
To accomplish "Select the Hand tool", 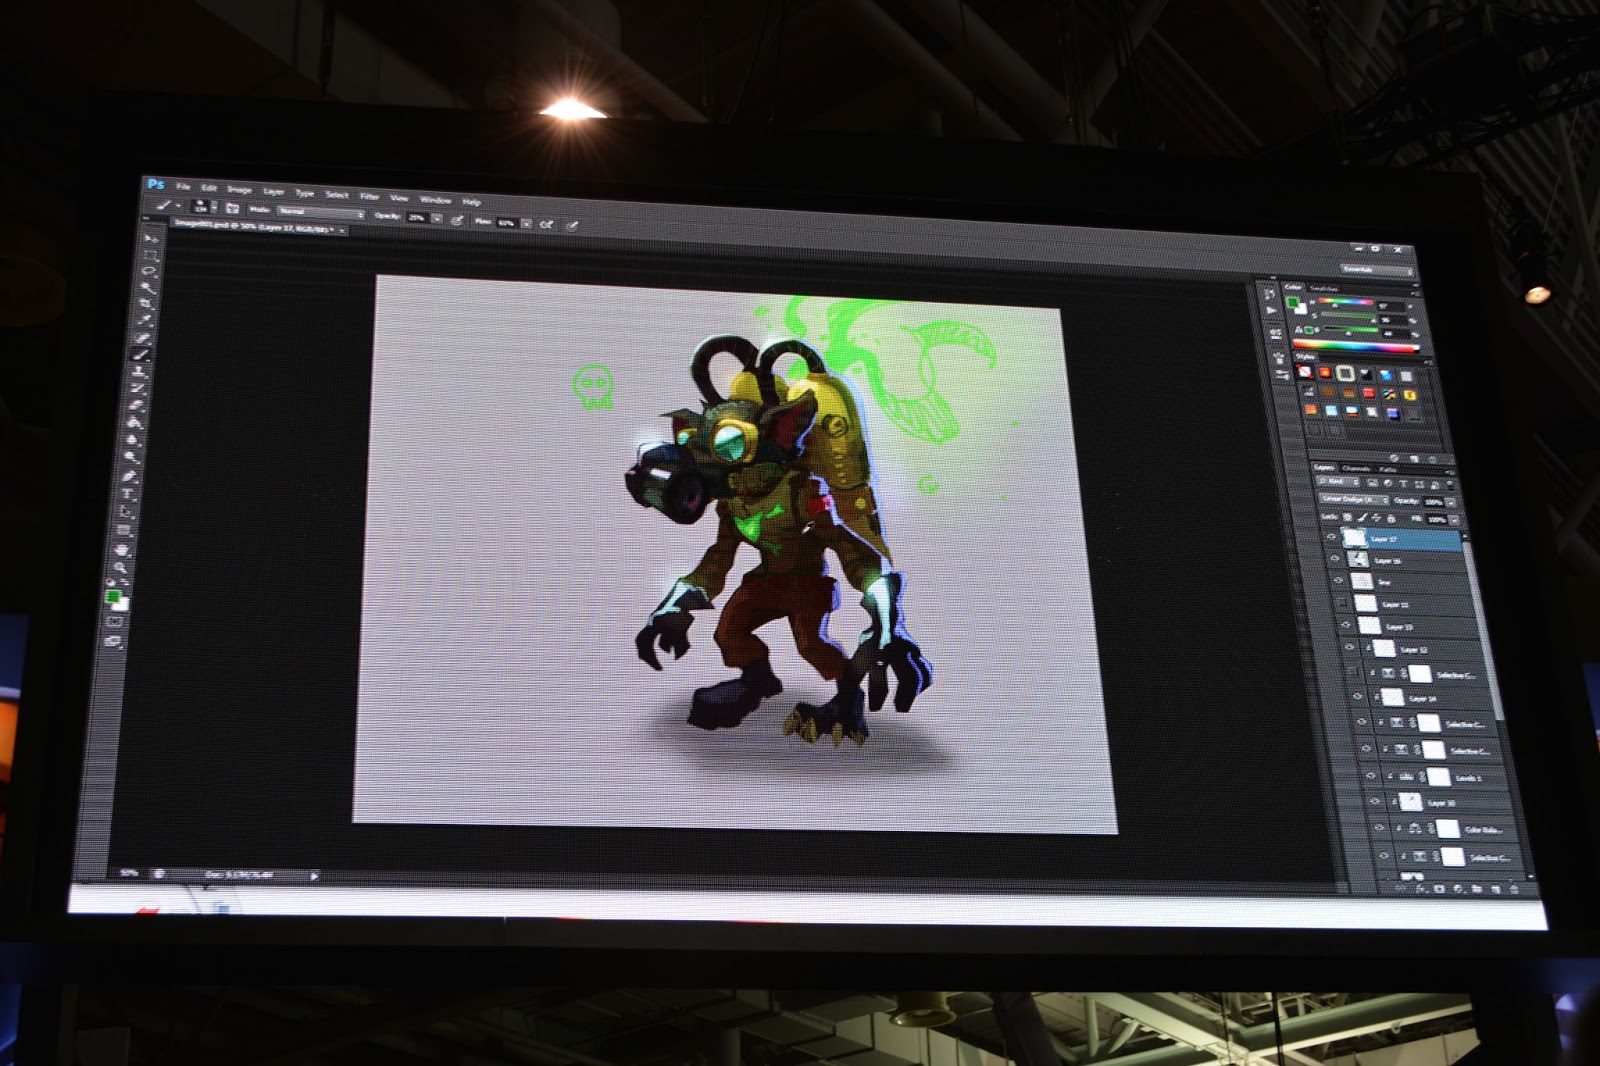I will coord(123,550).
